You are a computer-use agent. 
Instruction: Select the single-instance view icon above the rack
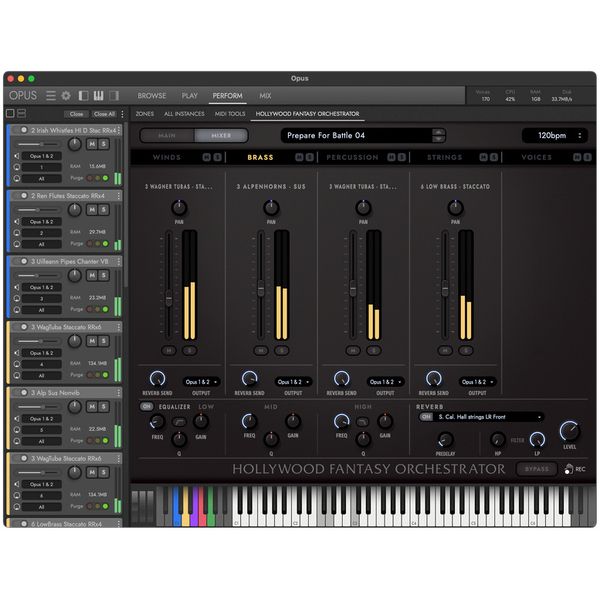10,113
